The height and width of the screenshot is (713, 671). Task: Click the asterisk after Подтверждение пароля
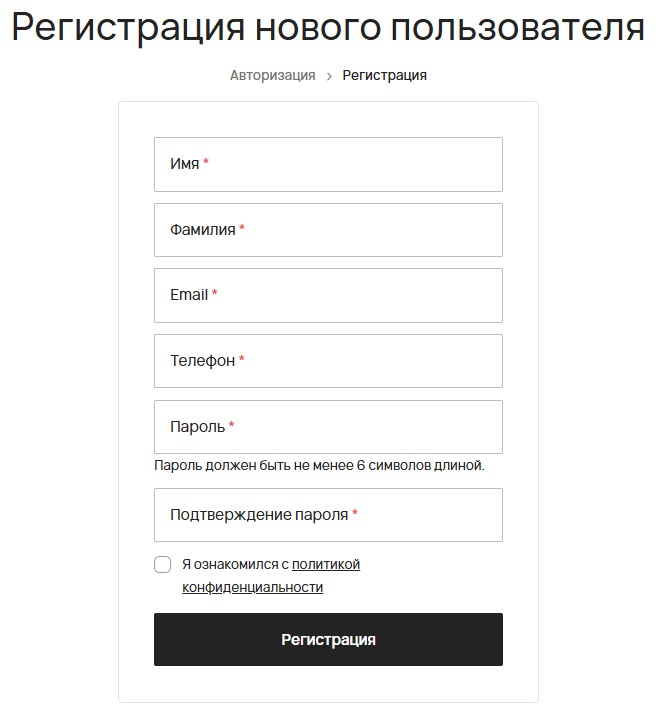point(355,514)
